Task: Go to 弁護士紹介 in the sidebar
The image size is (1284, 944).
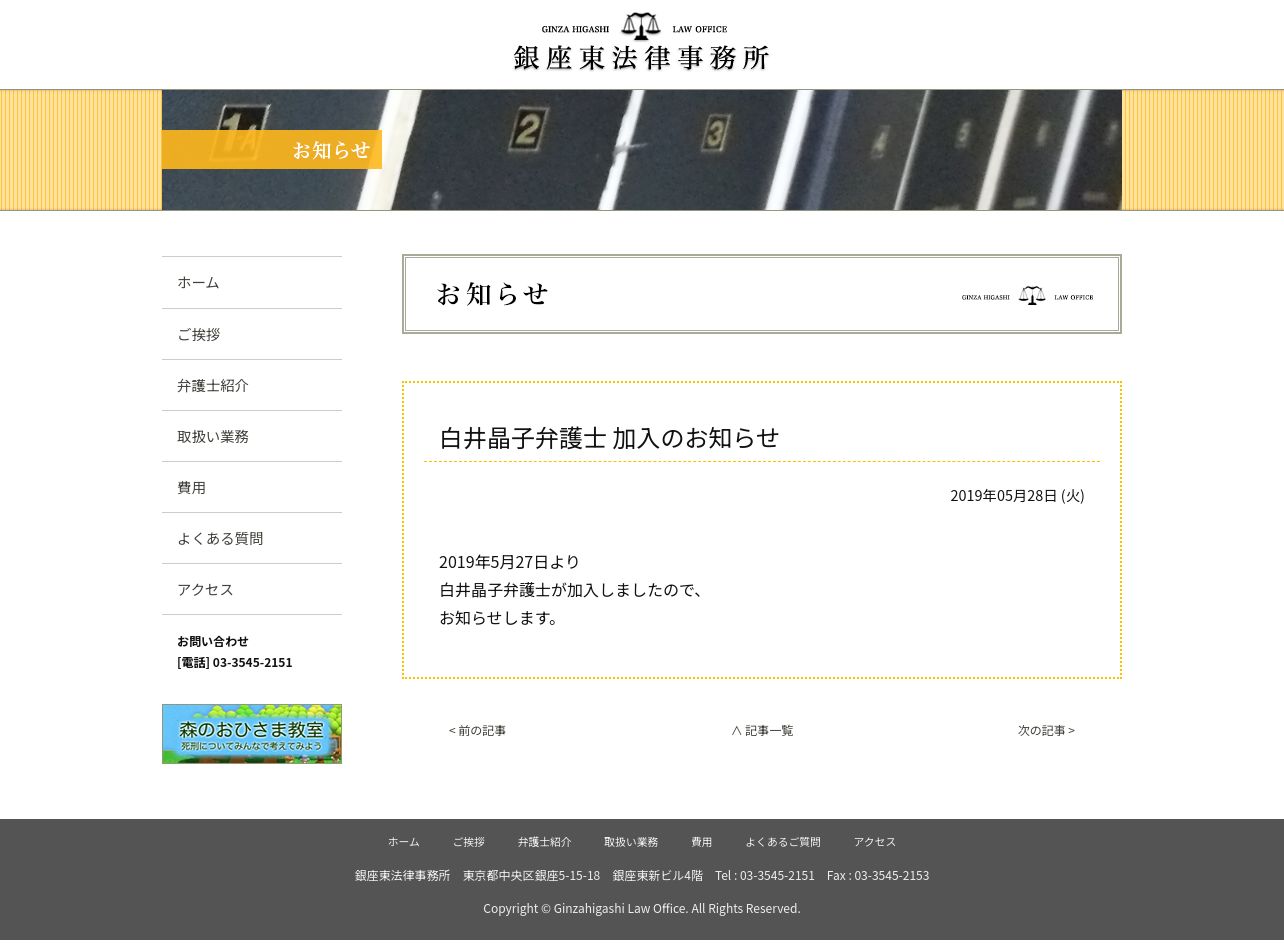Action: tap(252, 385)
